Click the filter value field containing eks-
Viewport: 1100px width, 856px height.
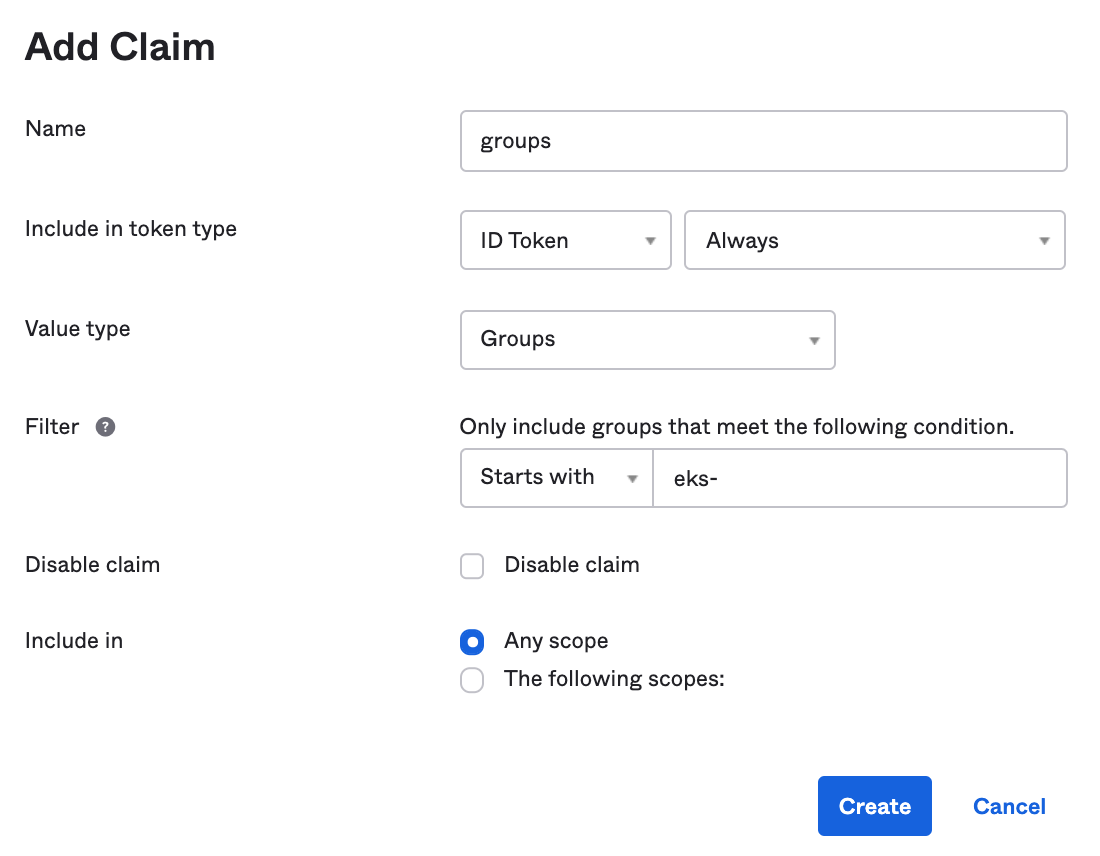[859, 478]
